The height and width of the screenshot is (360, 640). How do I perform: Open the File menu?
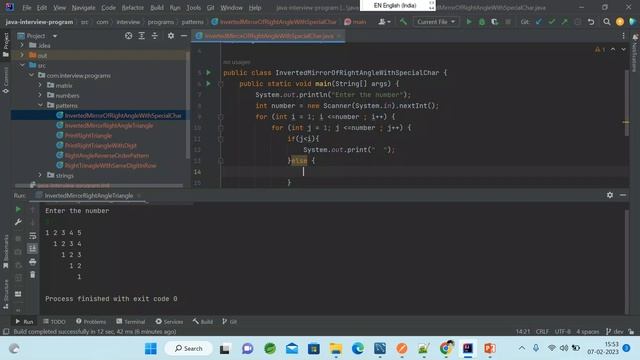27,7
